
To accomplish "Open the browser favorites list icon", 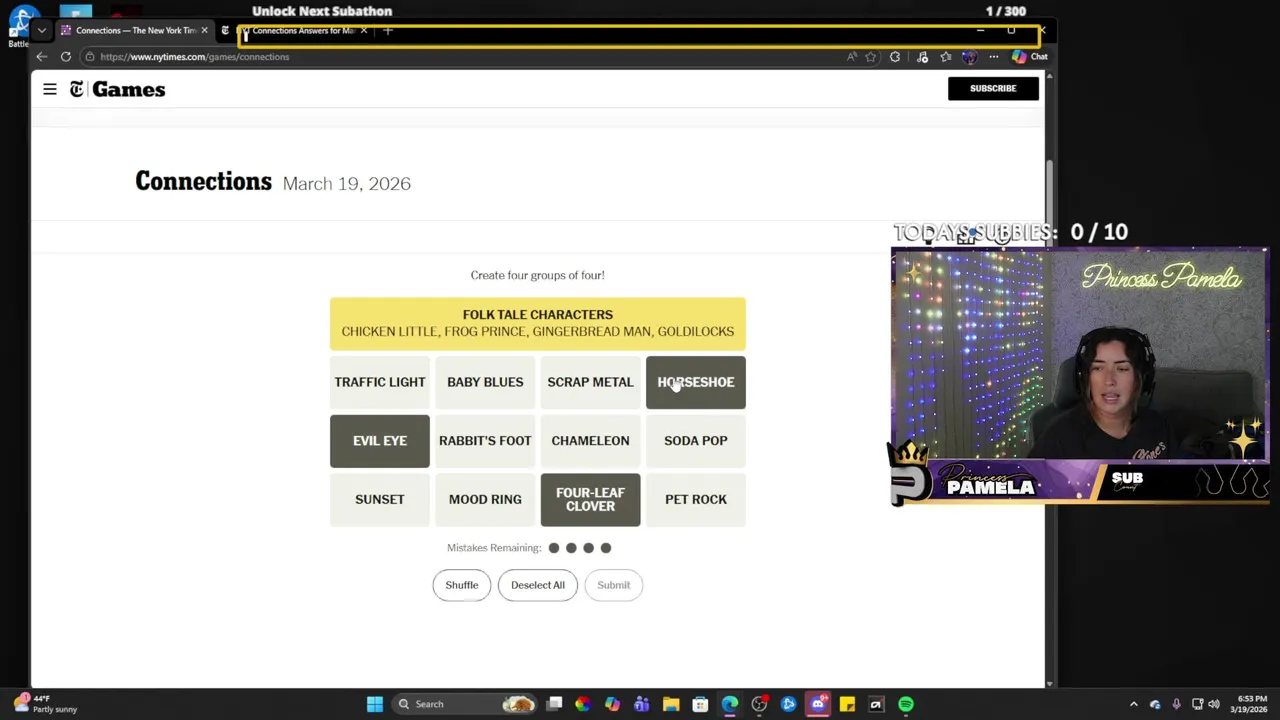I will point(946,57).
